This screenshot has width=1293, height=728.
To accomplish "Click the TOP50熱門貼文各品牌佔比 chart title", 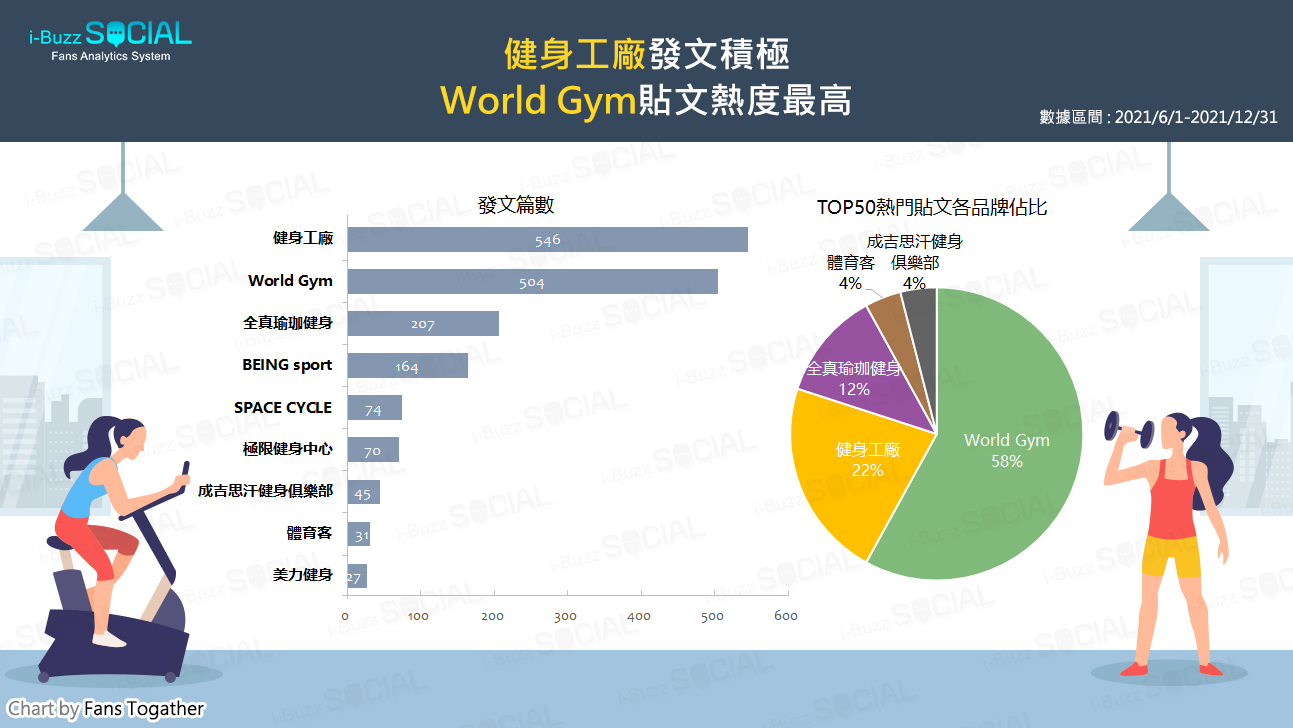I will pos(932,207).
